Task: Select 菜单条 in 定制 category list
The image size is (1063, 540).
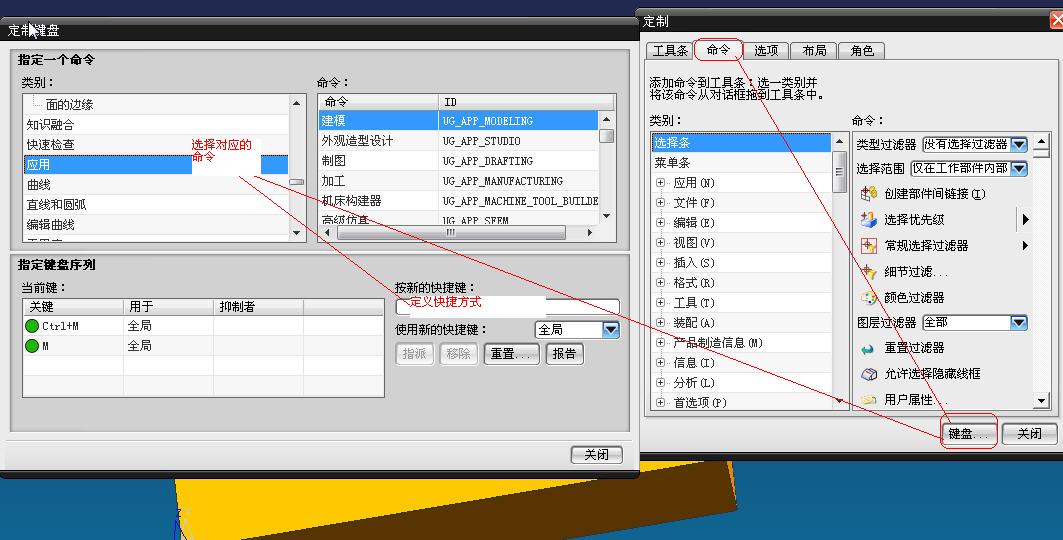Action: (741, 163)
